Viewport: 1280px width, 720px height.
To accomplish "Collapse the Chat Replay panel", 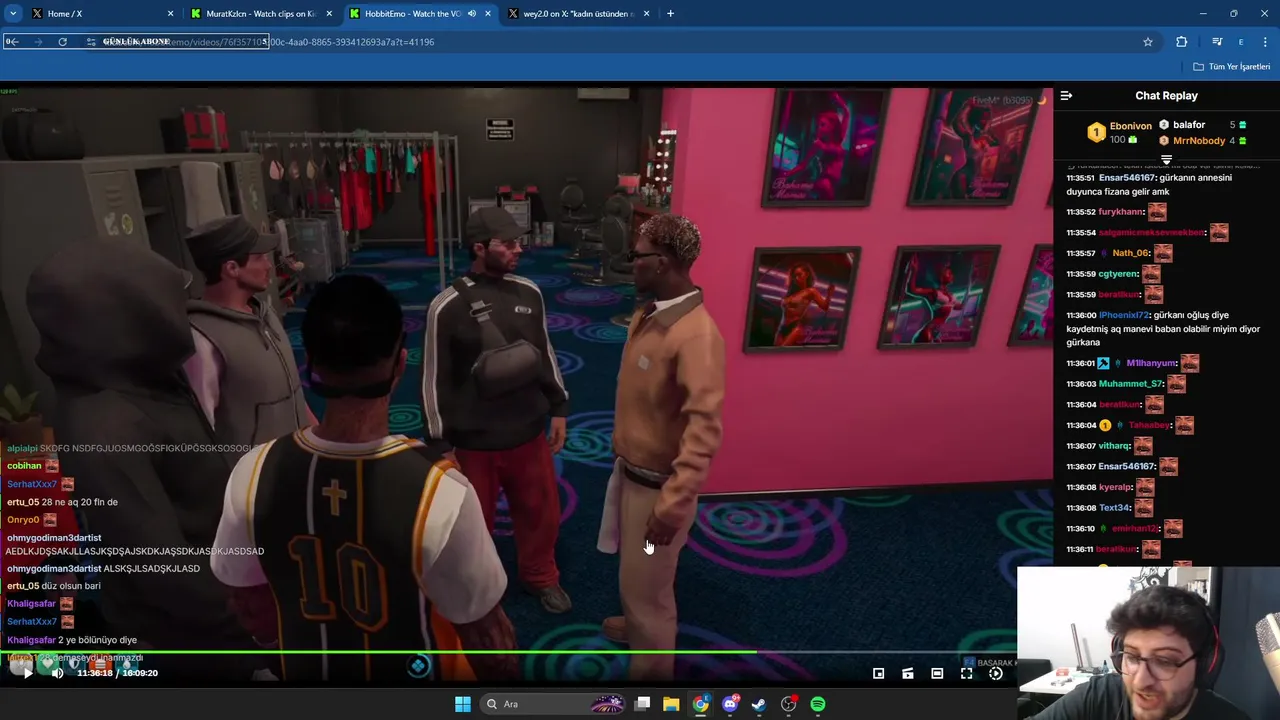I will (1066, 96).
